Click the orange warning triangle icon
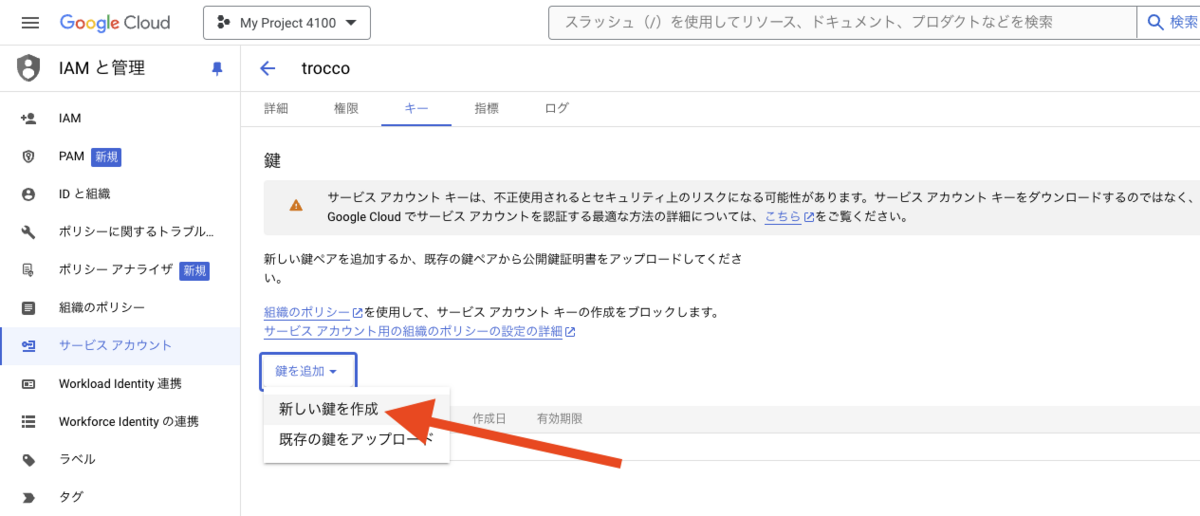 [296, 206]
